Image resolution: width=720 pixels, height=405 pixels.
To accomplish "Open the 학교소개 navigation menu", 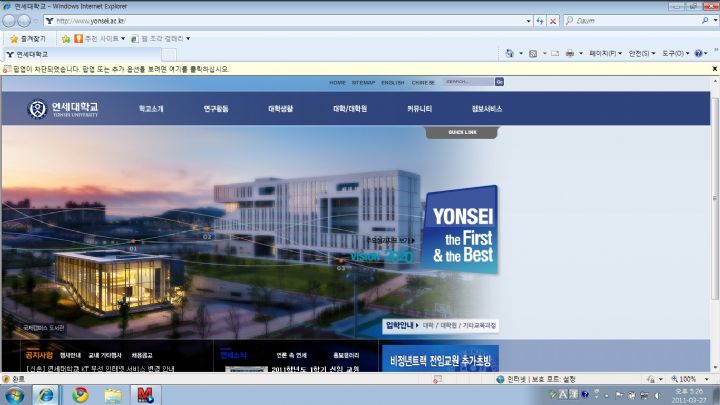I will (x=151, y=109).
